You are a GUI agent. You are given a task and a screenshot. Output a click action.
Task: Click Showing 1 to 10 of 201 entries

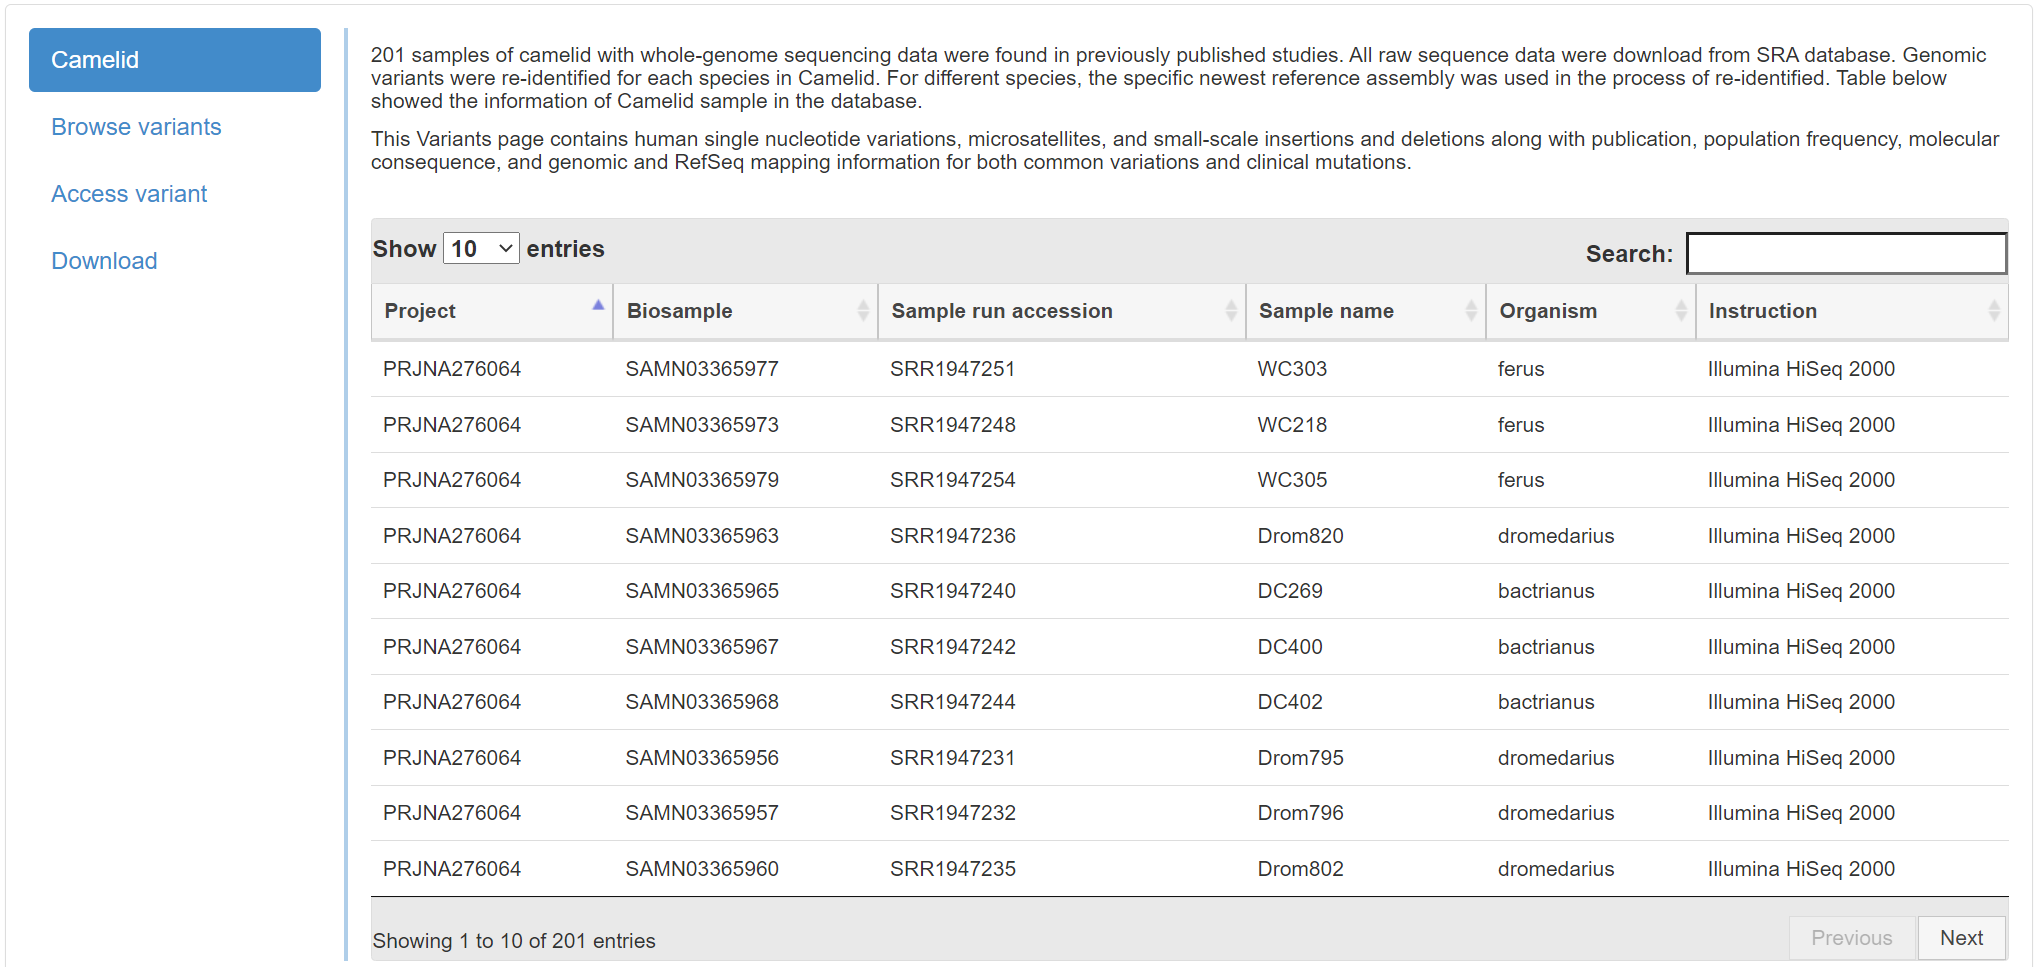pos(514,941)
